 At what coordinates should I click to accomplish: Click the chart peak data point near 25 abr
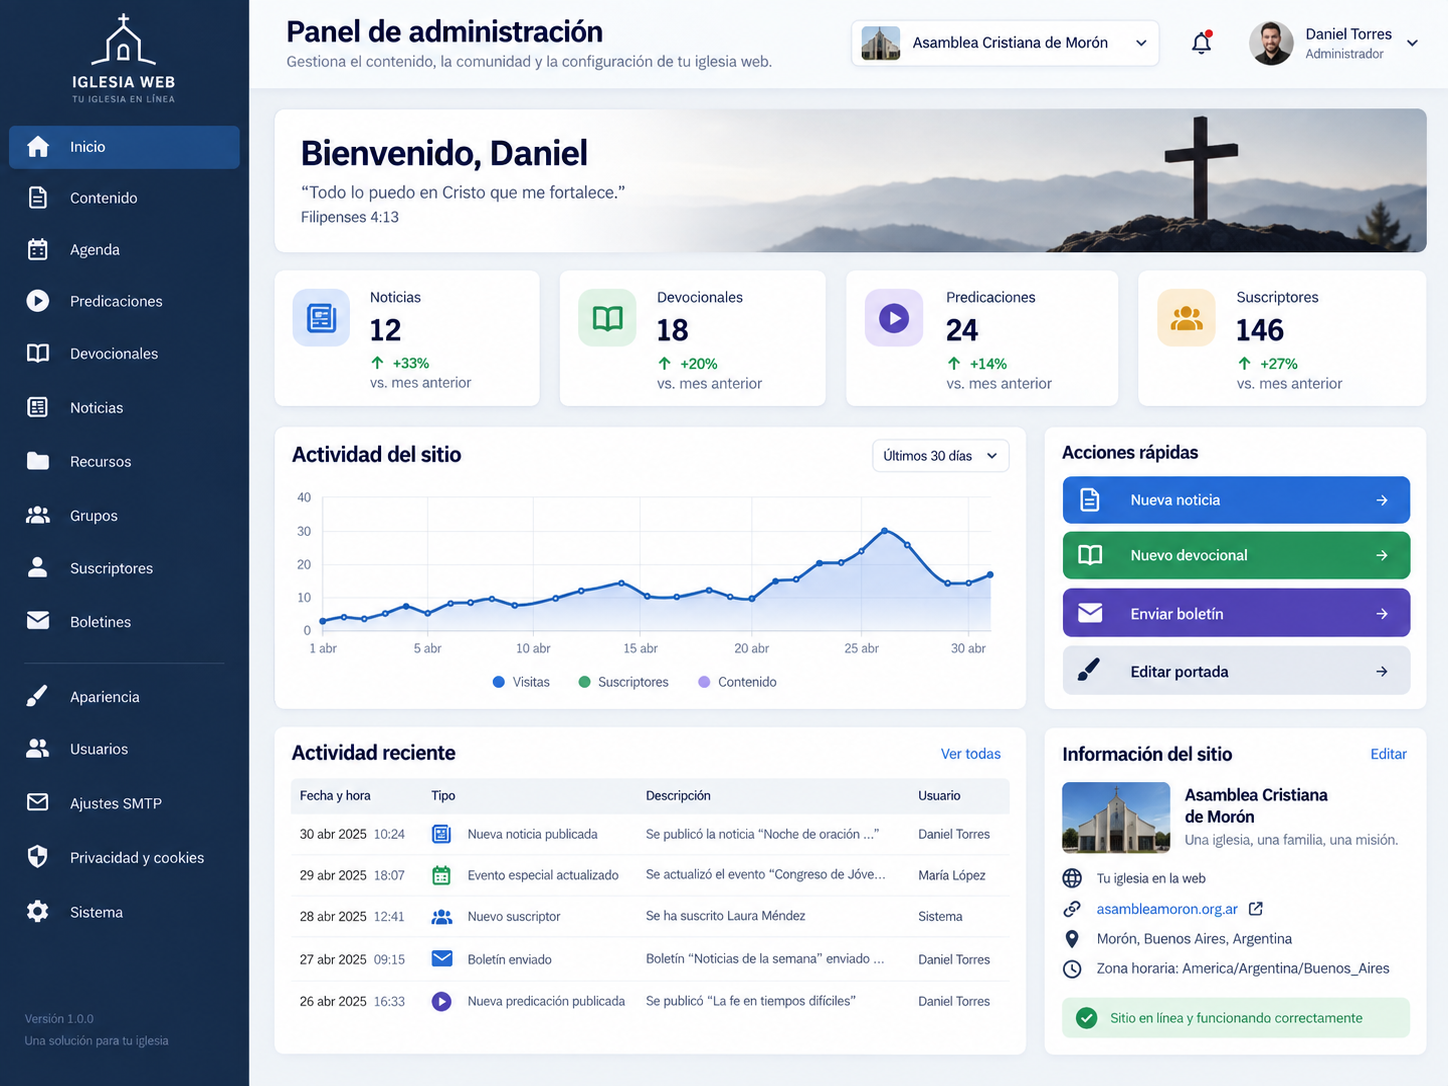click(884, 531)
